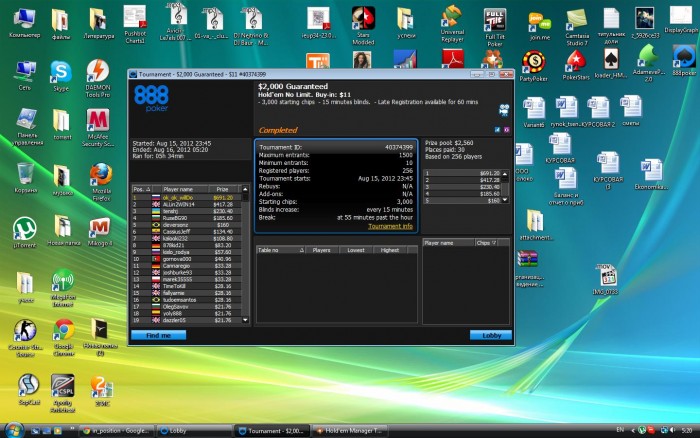Click the movie camera icon in tournament header
Viewport: 700px width, 438px height.
(x=505, y=108)
